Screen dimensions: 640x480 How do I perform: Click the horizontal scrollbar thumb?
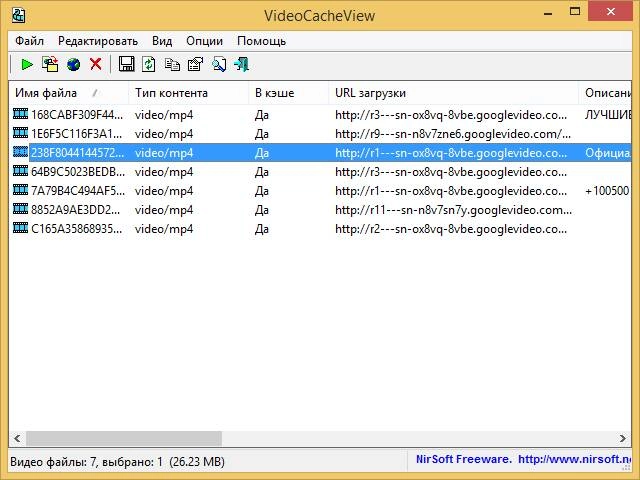point(124,439)
